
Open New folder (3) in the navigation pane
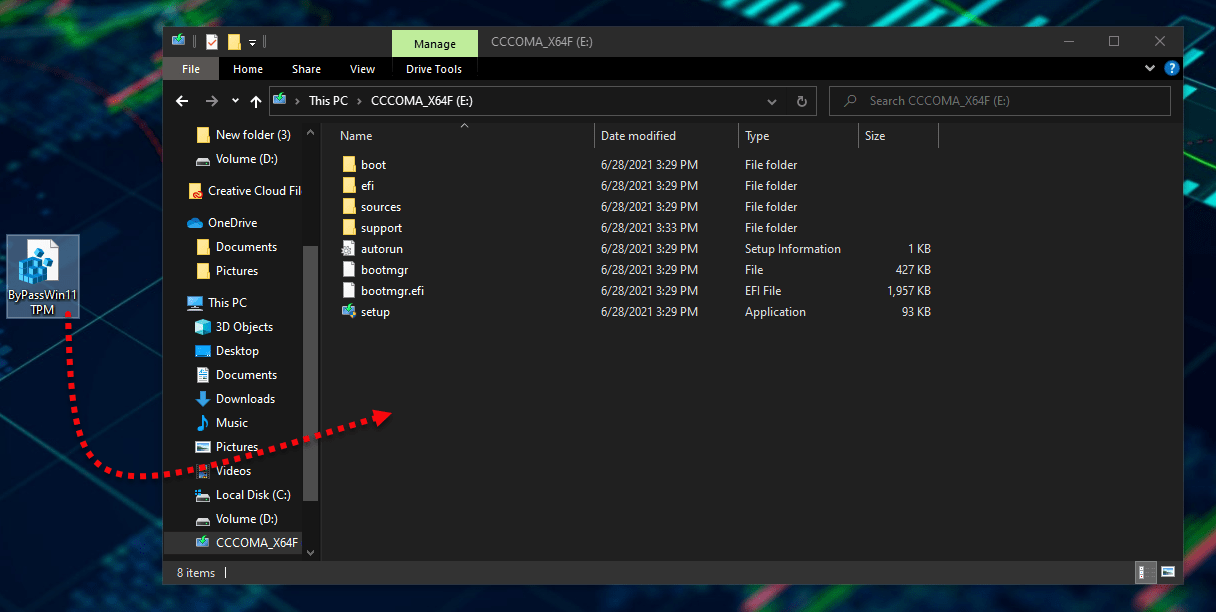point(253,135)
